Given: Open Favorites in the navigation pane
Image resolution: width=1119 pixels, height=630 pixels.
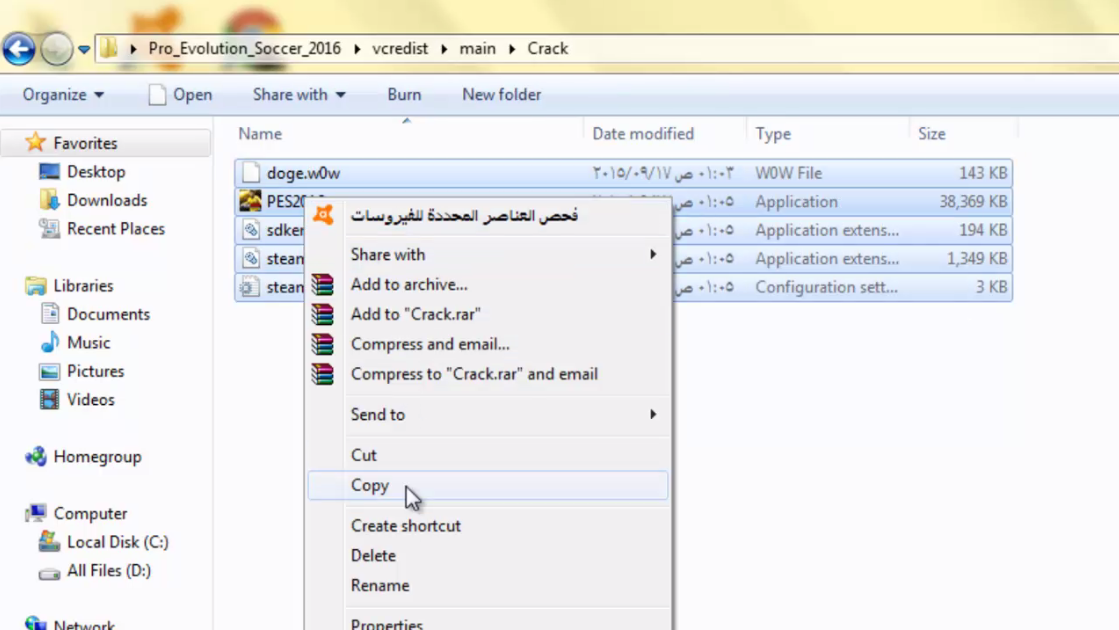Looking at the screenshot, I should [85, 143].
